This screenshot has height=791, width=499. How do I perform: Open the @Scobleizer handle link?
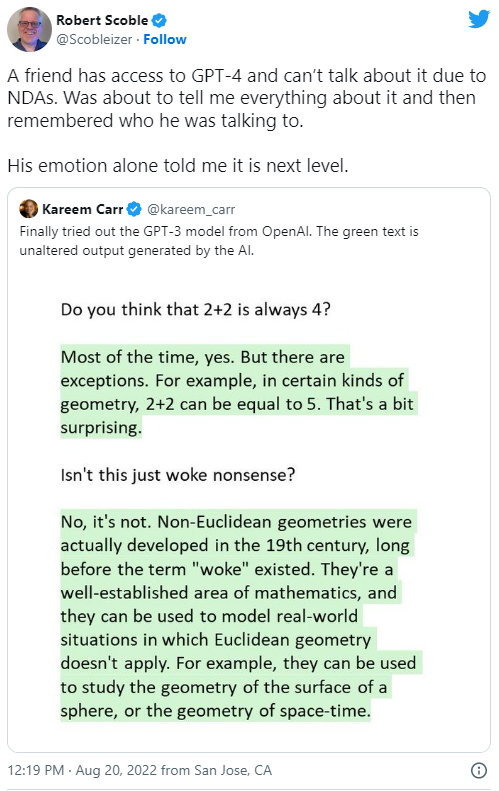(94, 39)
